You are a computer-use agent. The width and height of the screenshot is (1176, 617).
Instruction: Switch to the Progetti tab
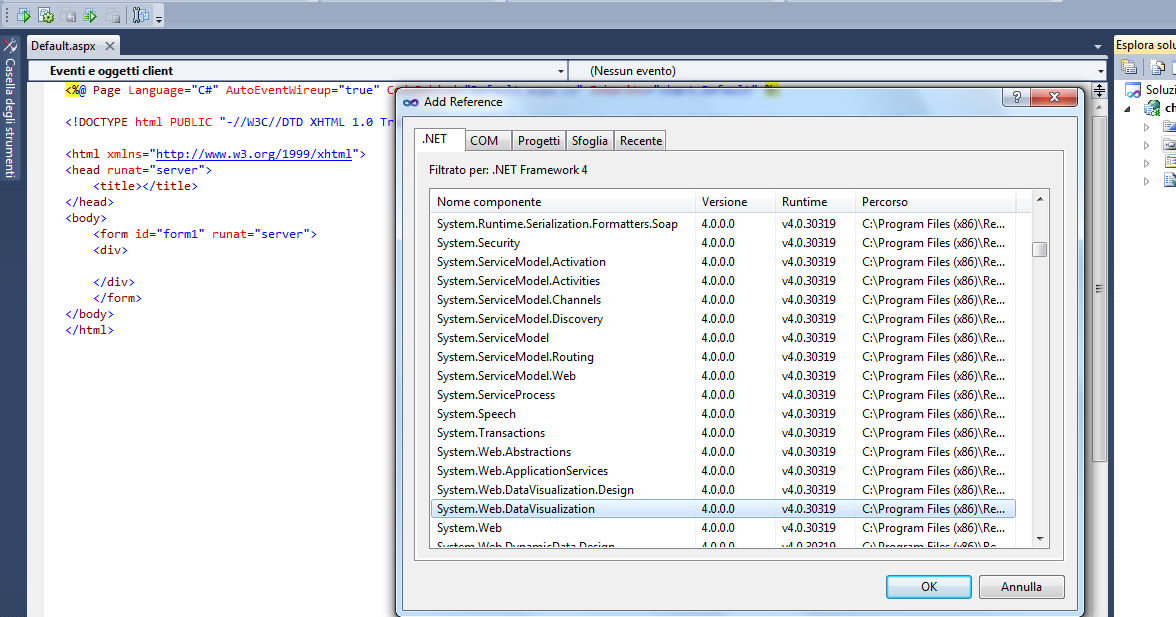coord(538,140)
